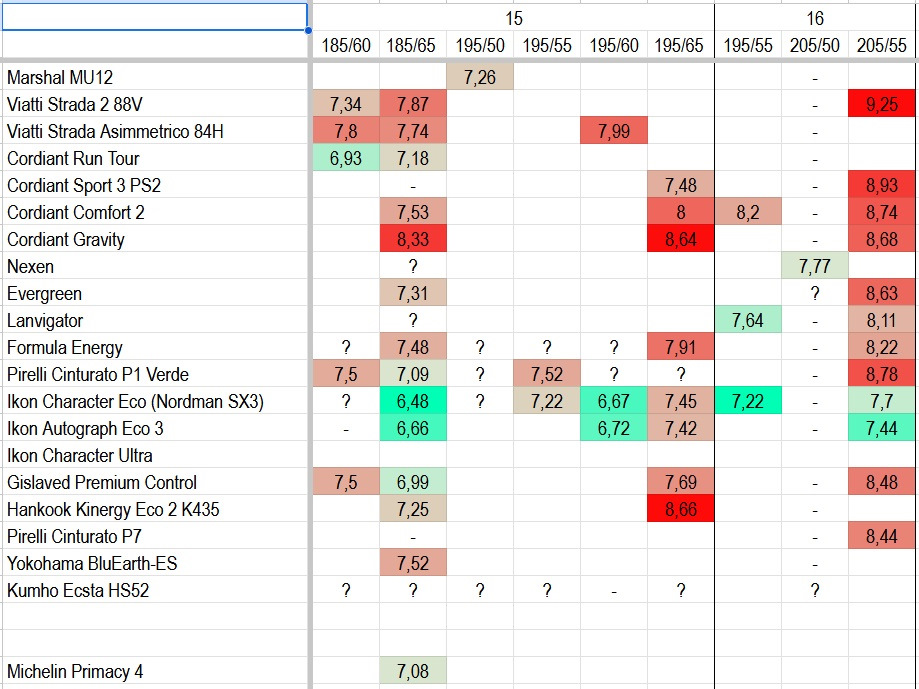The height and width of the screenshot is (689, 919).
Task: Select the Ikon Autograph Eco 3 label
Action: 85,428
